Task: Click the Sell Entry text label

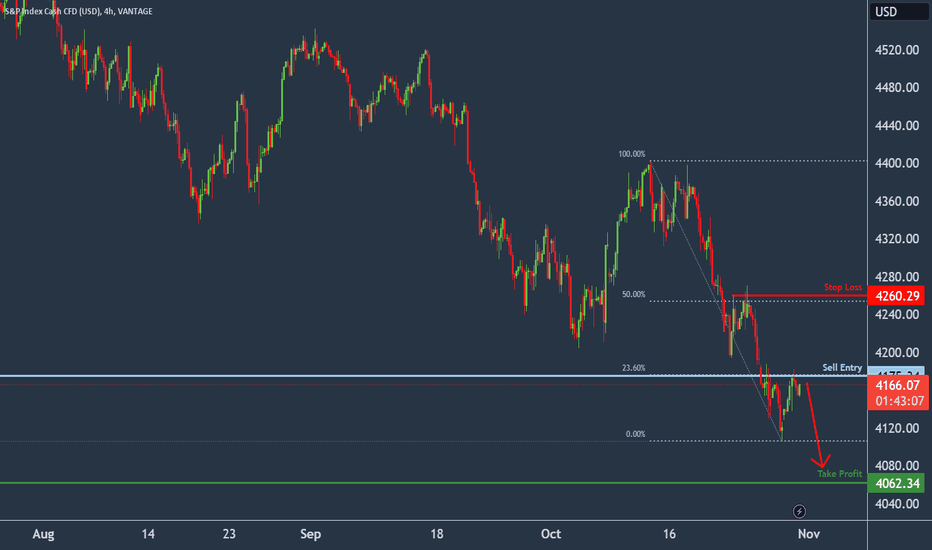Action: coord(842,367)
